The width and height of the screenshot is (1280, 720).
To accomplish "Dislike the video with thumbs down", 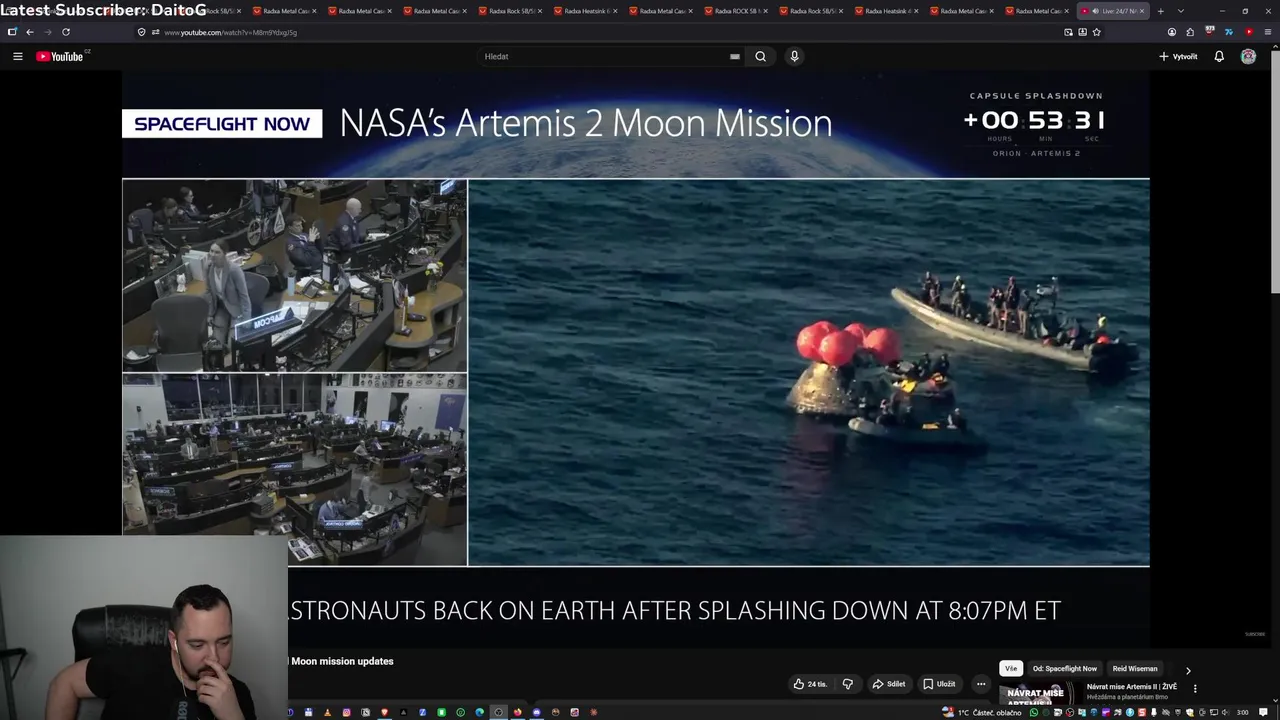I will [848, 684].
